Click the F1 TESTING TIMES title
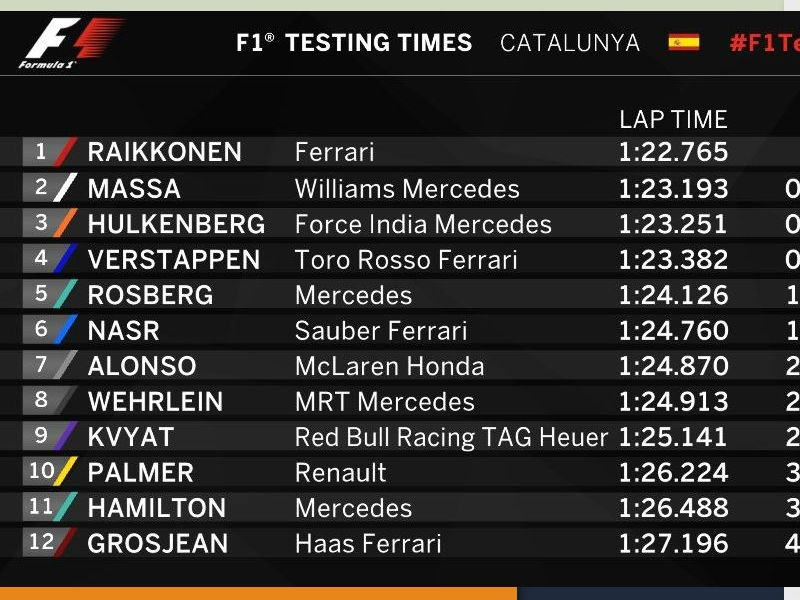The image size is (800, 600). 354,43
